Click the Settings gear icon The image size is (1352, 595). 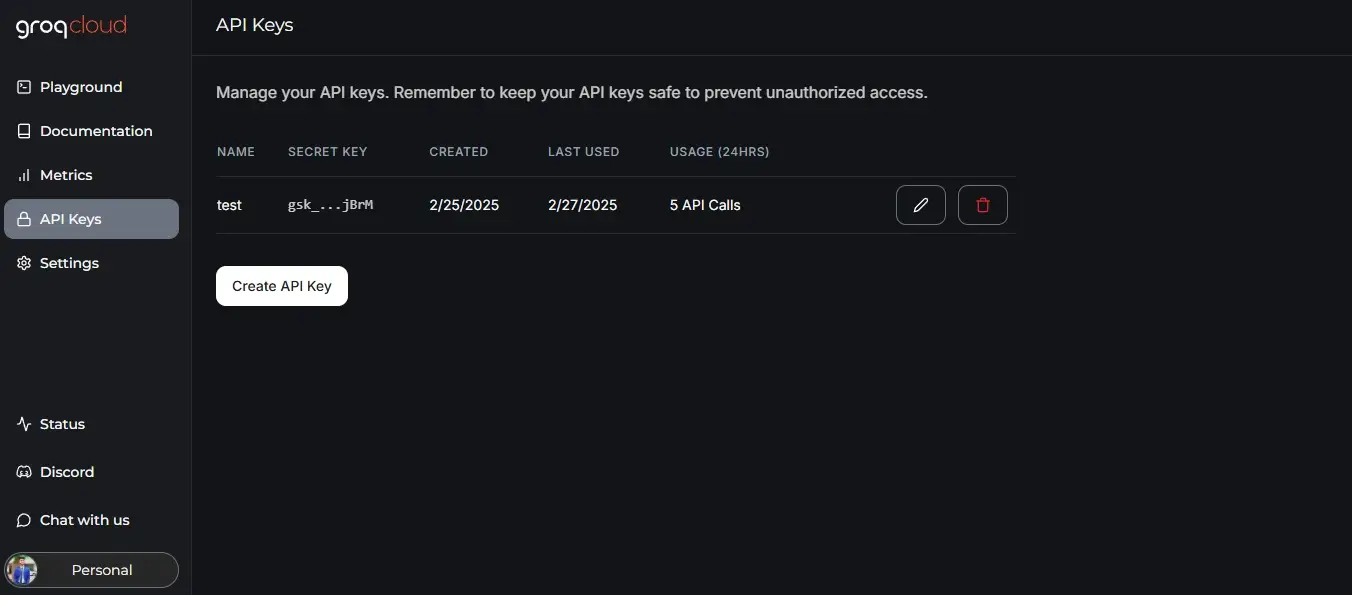[24, 263]
